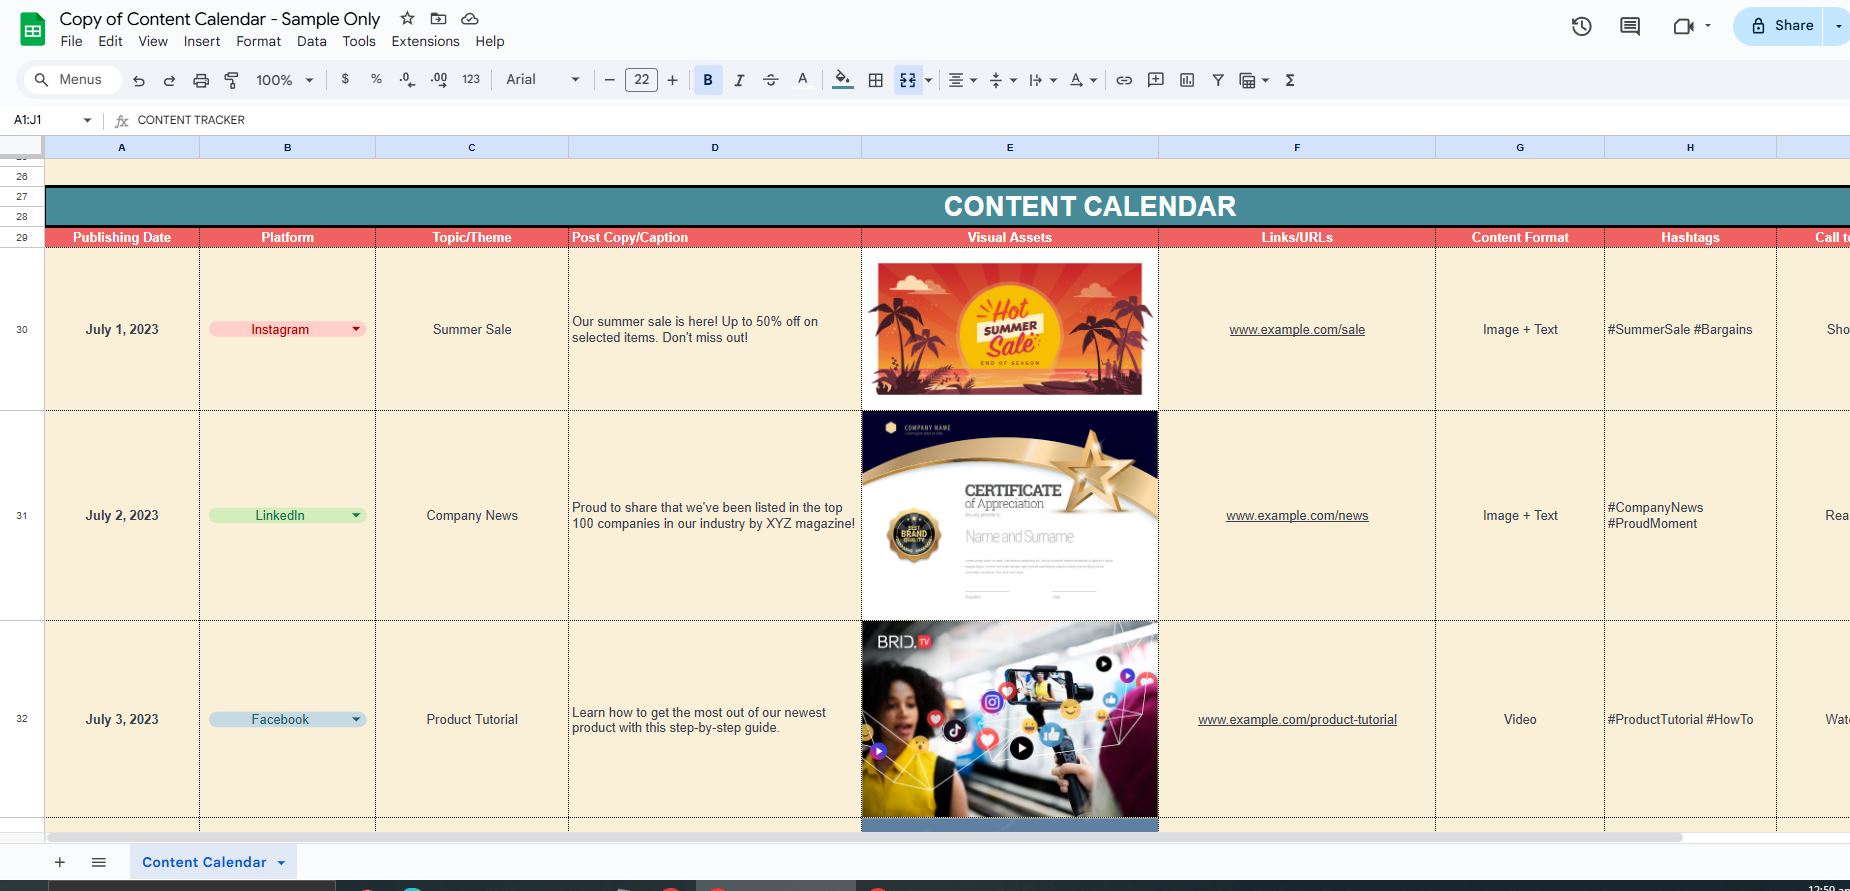
Task: Open the Extensions menu
Action: point(425,41)
